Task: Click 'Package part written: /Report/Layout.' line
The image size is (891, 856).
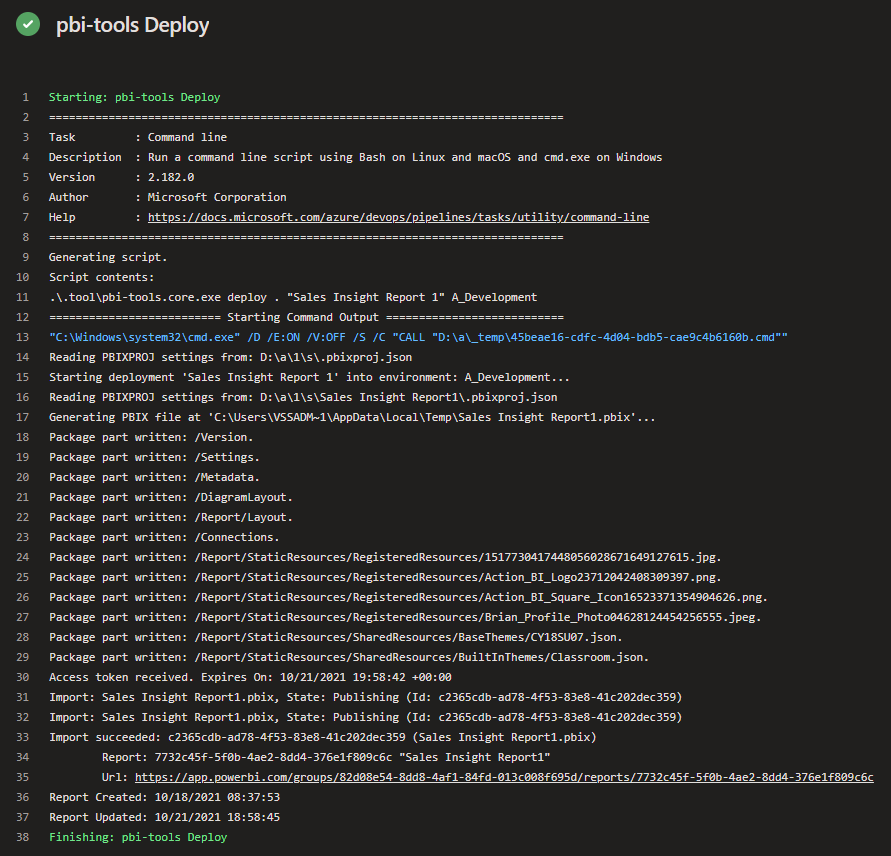Action: (171, 517)
